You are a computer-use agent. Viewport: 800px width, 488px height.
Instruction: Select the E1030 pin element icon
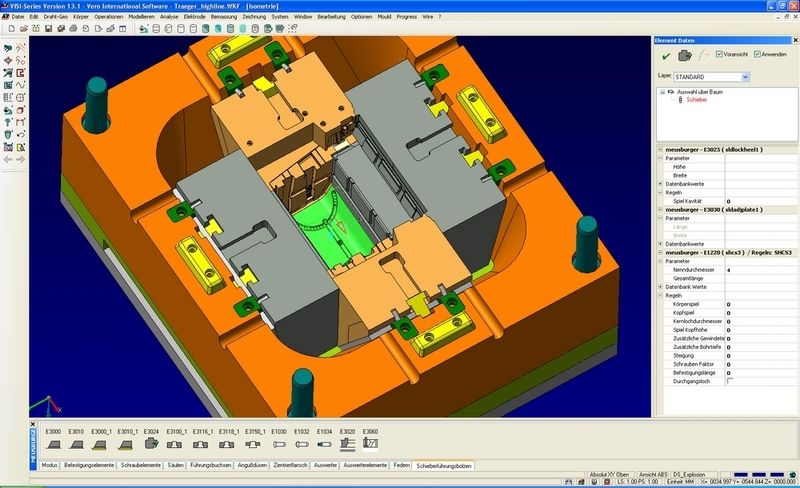pos(279,445)
